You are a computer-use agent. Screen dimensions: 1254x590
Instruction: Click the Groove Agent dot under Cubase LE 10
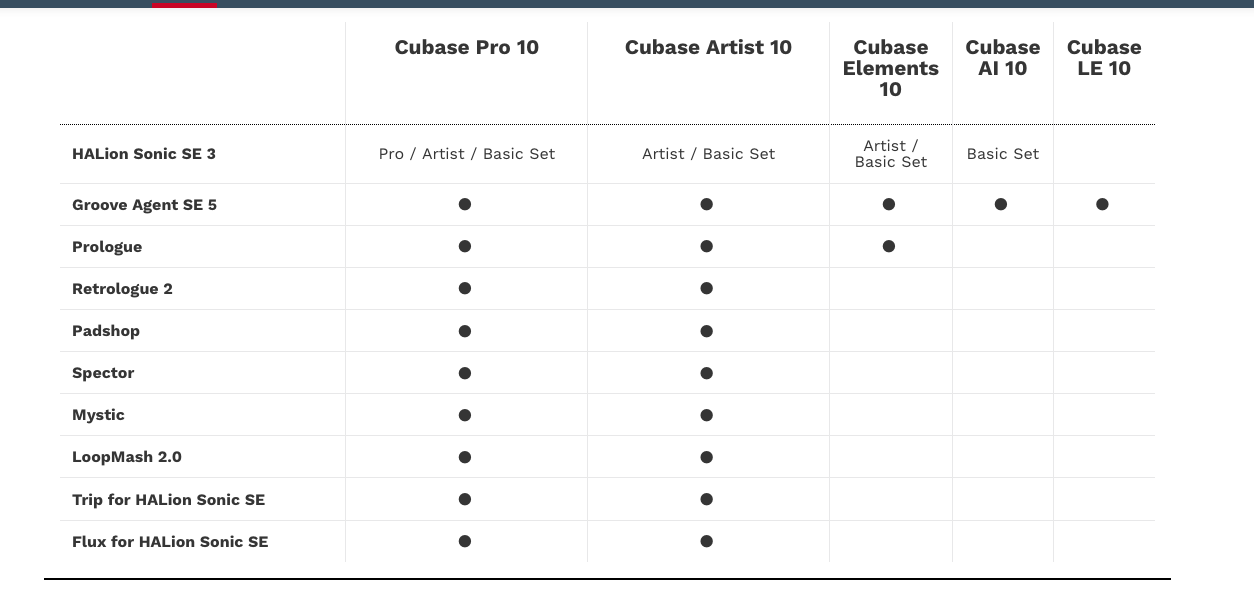tap(1102, 204)
